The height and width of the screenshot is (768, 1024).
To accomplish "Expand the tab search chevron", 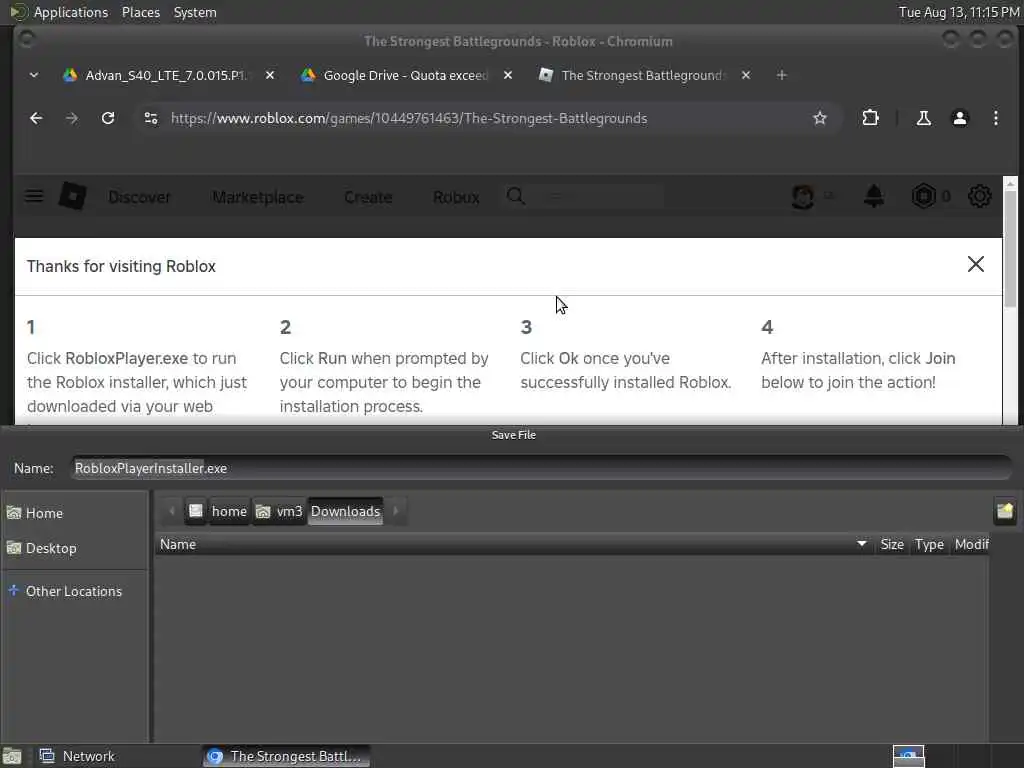I will (33, 76).
